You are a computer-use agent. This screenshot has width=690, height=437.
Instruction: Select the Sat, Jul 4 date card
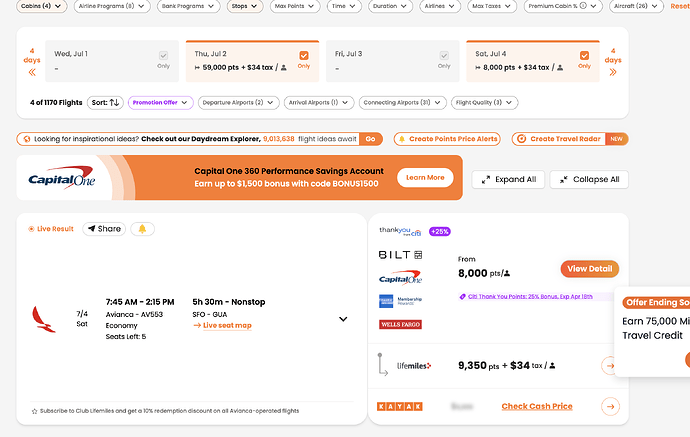tap(533, 61)
